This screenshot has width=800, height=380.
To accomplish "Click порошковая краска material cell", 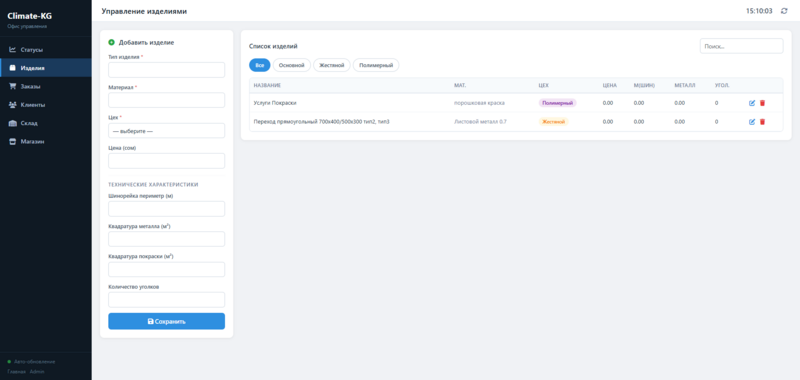I will click(479, 103).
